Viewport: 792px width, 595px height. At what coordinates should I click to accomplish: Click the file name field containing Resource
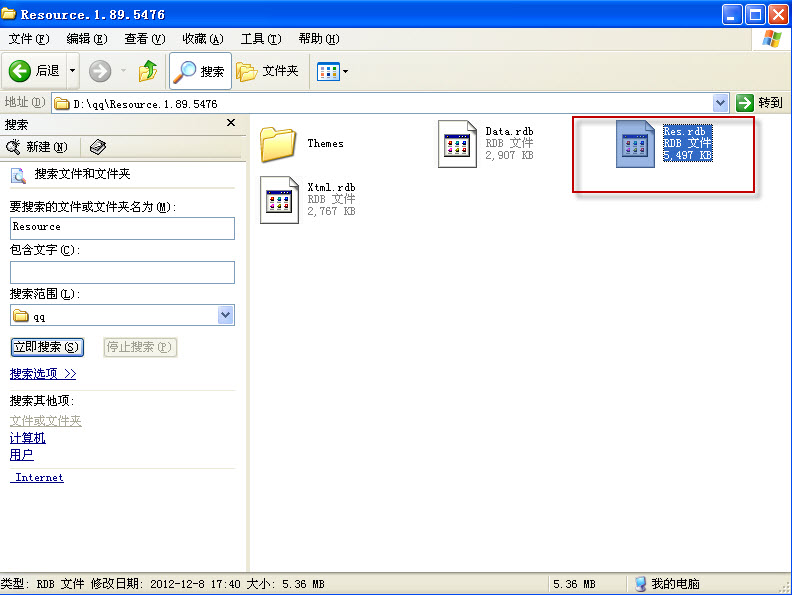[122, 228]
